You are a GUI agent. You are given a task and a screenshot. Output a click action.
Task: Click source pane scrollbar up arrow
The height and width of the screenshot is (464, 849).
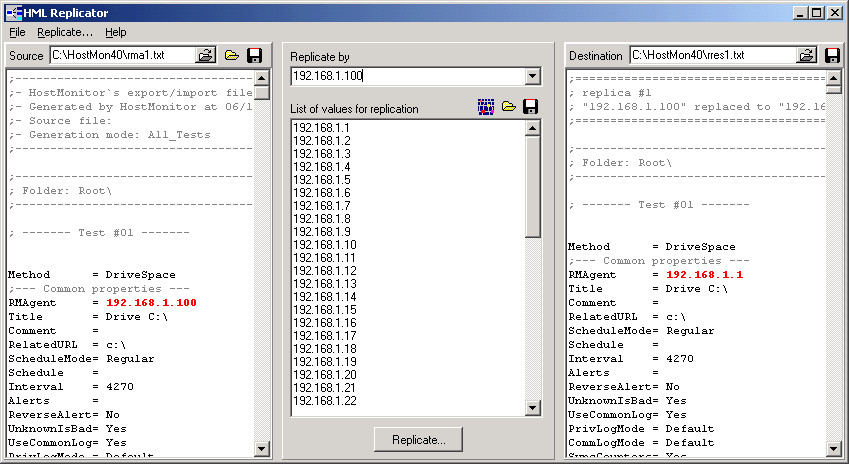click(x=262, y=79)
